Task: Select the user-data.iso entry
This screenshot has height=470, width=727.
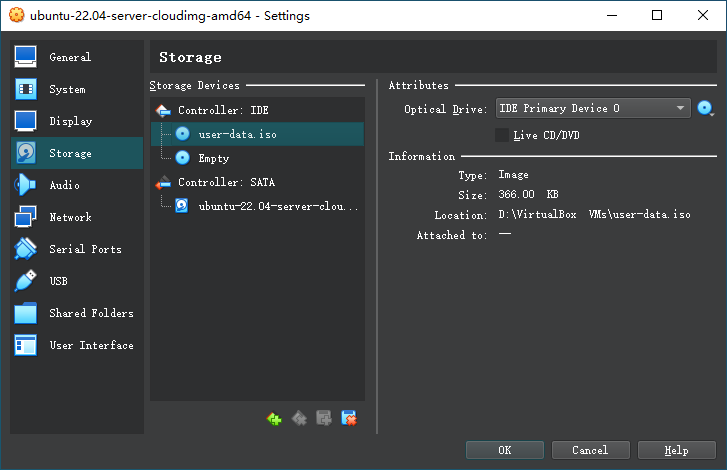Action: pos(257,134)
